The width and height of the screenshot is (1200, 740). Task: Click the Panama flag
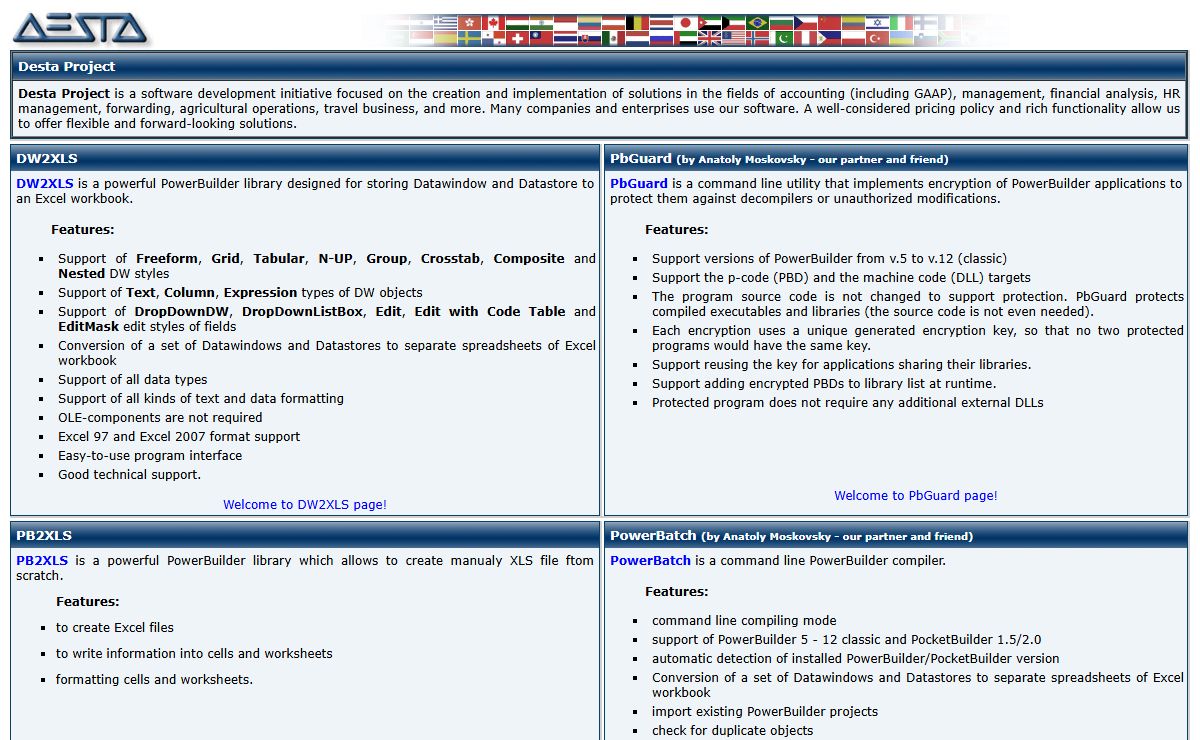[492, 38]
